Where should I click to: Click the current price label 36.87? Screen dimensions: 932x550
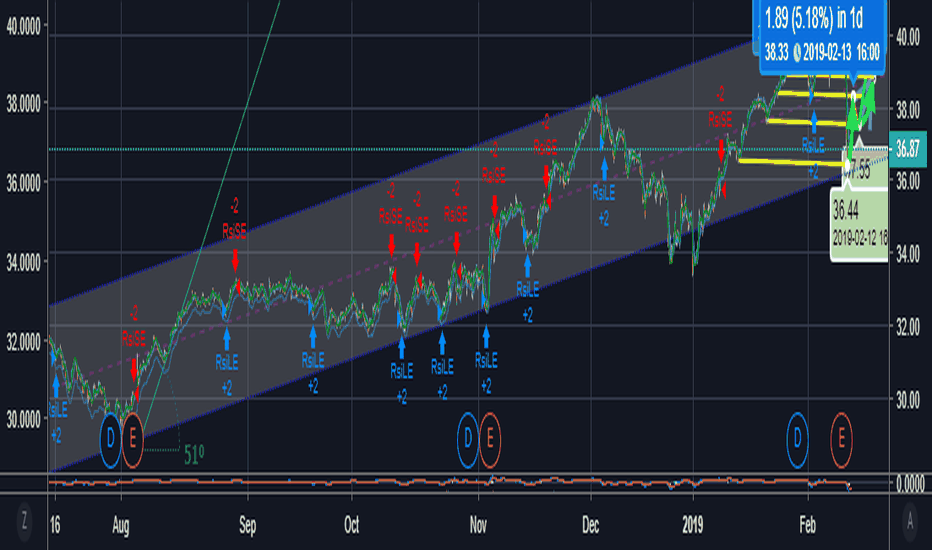[x=908, y=149]
